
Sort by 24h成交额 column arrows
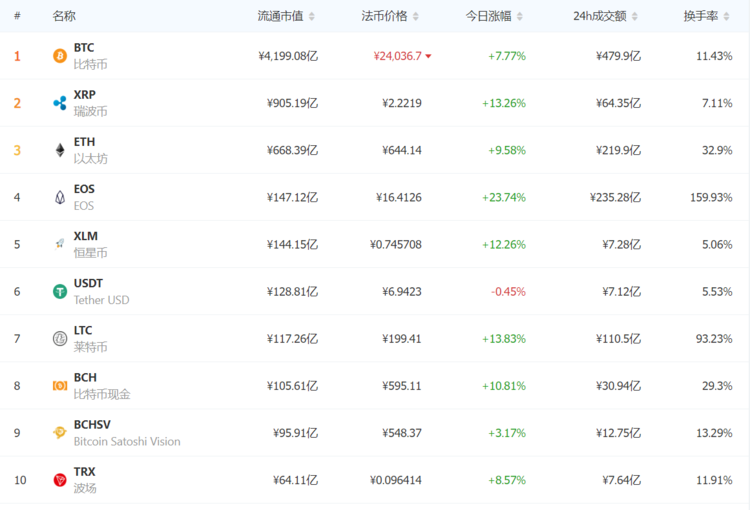pos(635,17)
